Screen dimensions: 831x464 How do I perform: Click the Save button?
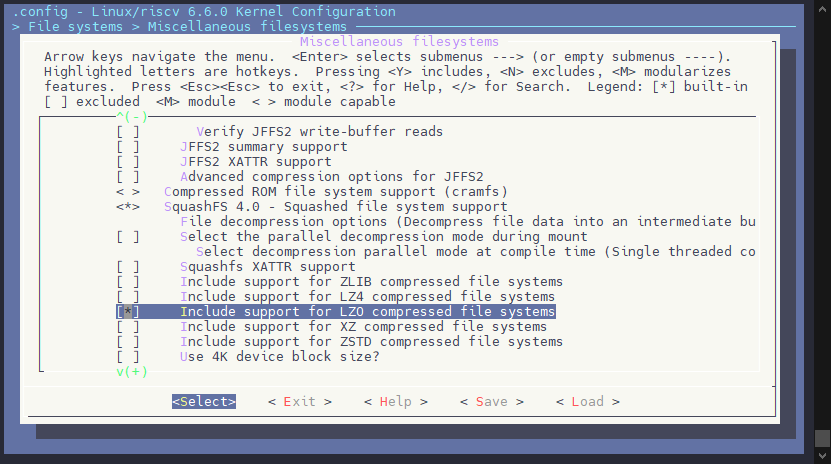(492, 401)
